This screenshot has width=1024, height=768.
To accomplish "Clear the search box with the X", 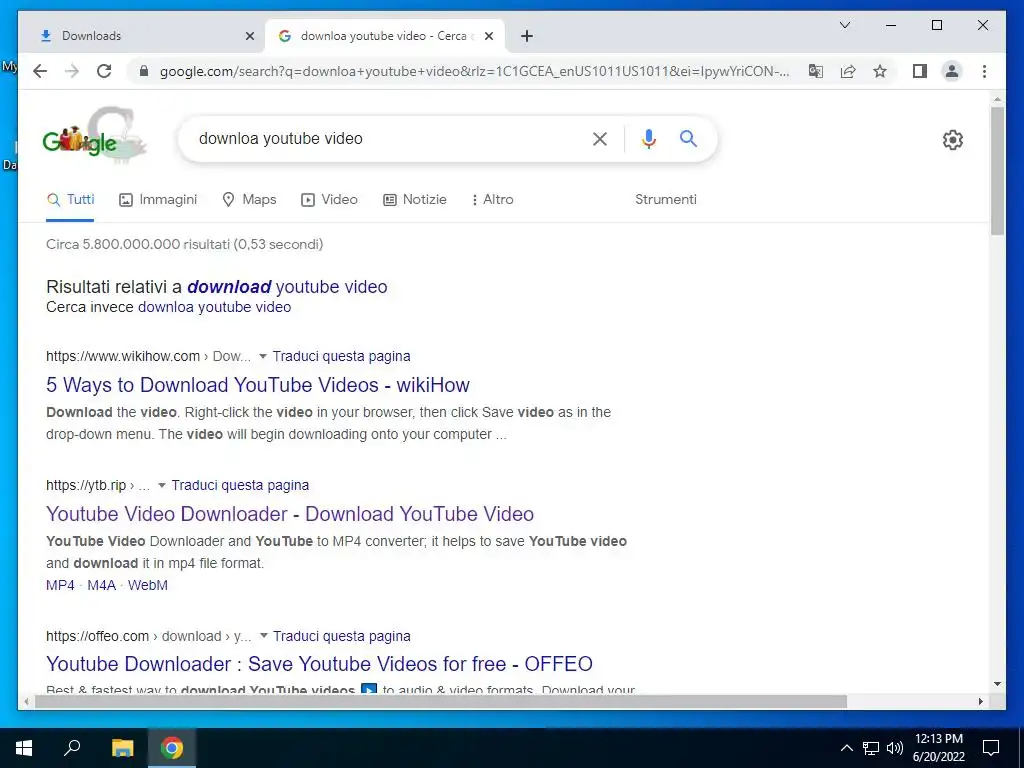I will [600, 138].
